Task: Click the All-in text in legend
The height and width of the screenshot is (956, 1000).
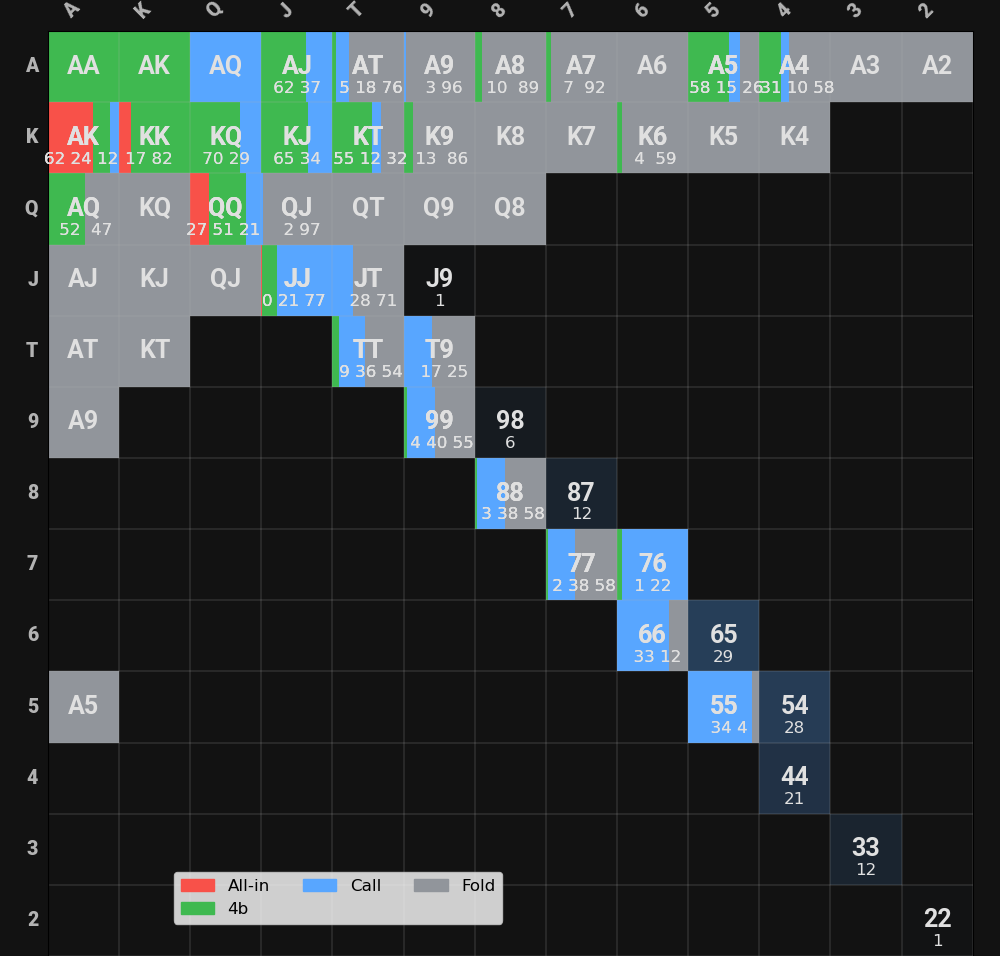Action: pos(248,885)
